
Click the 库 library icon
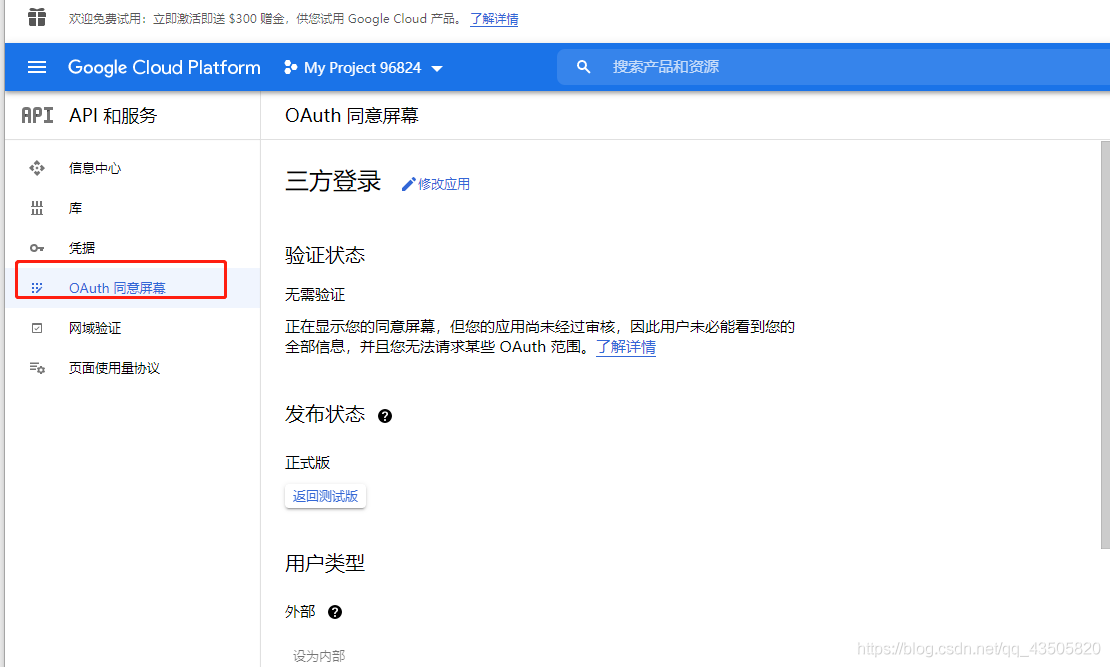pyautogui.click(x=37, y=208)
